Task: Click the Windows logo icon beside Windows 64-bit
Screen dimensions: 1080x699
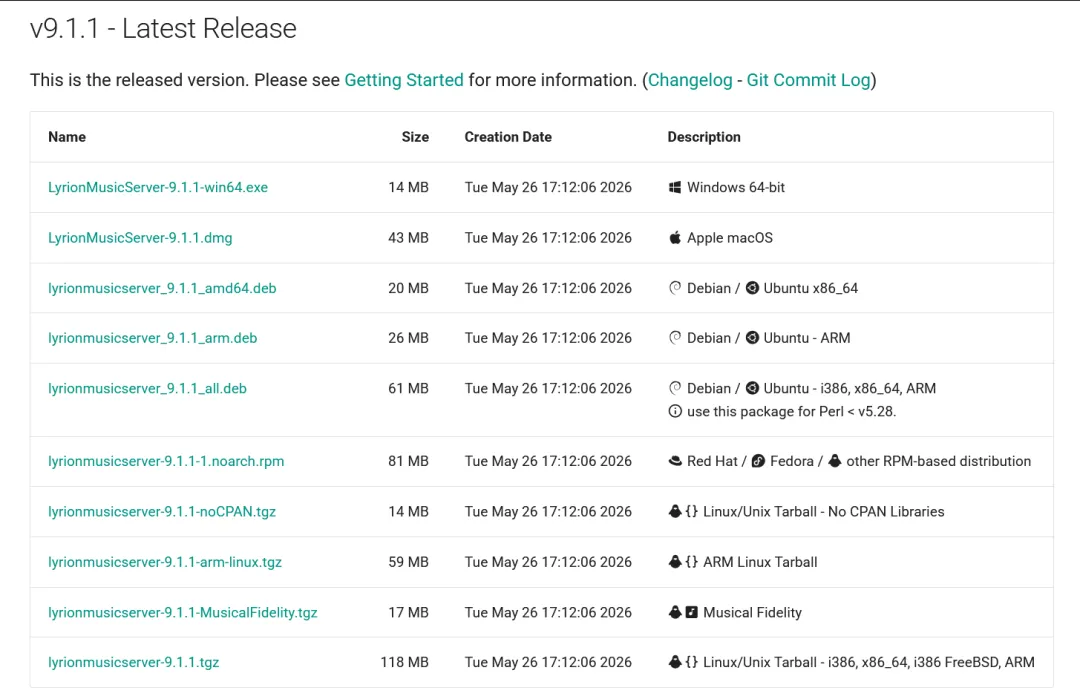Action: [675, 187]
